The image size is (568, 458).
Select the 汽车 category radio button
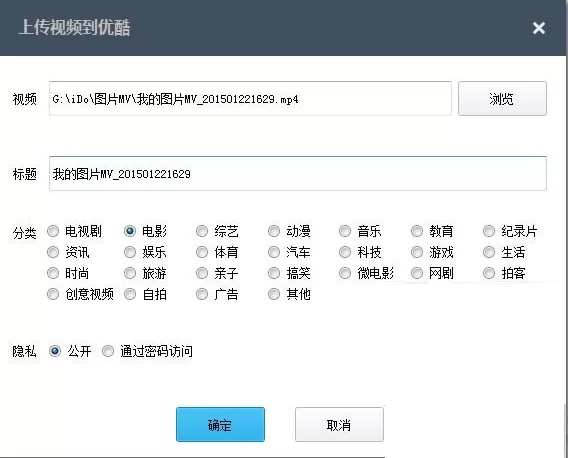point(274,252)
